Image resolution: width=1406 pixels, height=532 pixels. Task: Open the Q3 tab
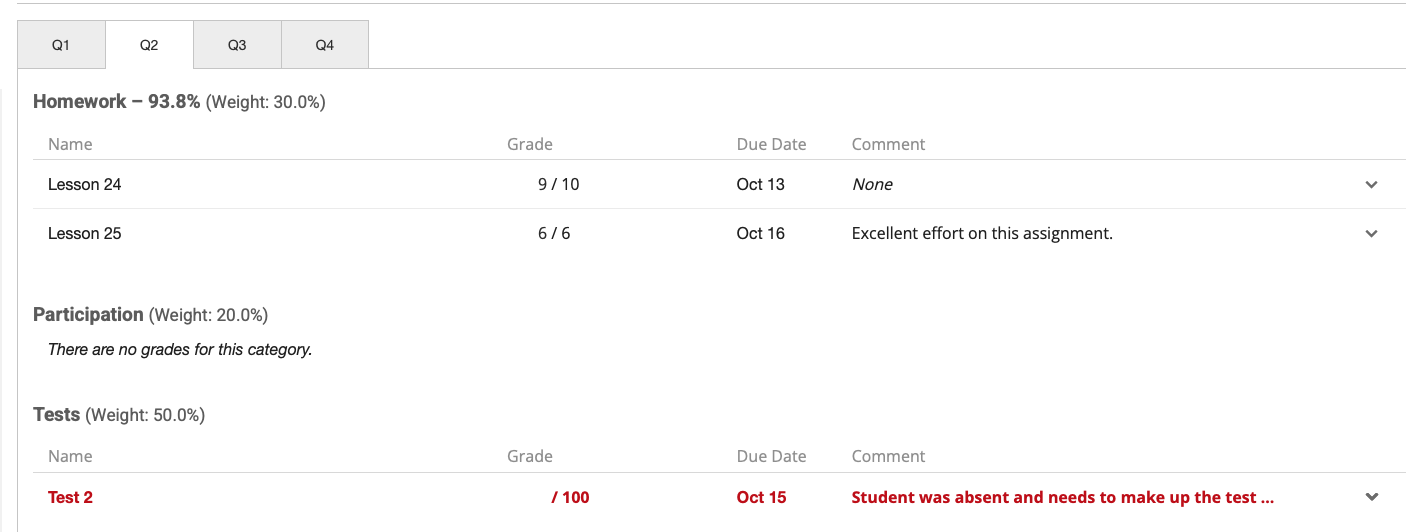(x=237, y=45)
